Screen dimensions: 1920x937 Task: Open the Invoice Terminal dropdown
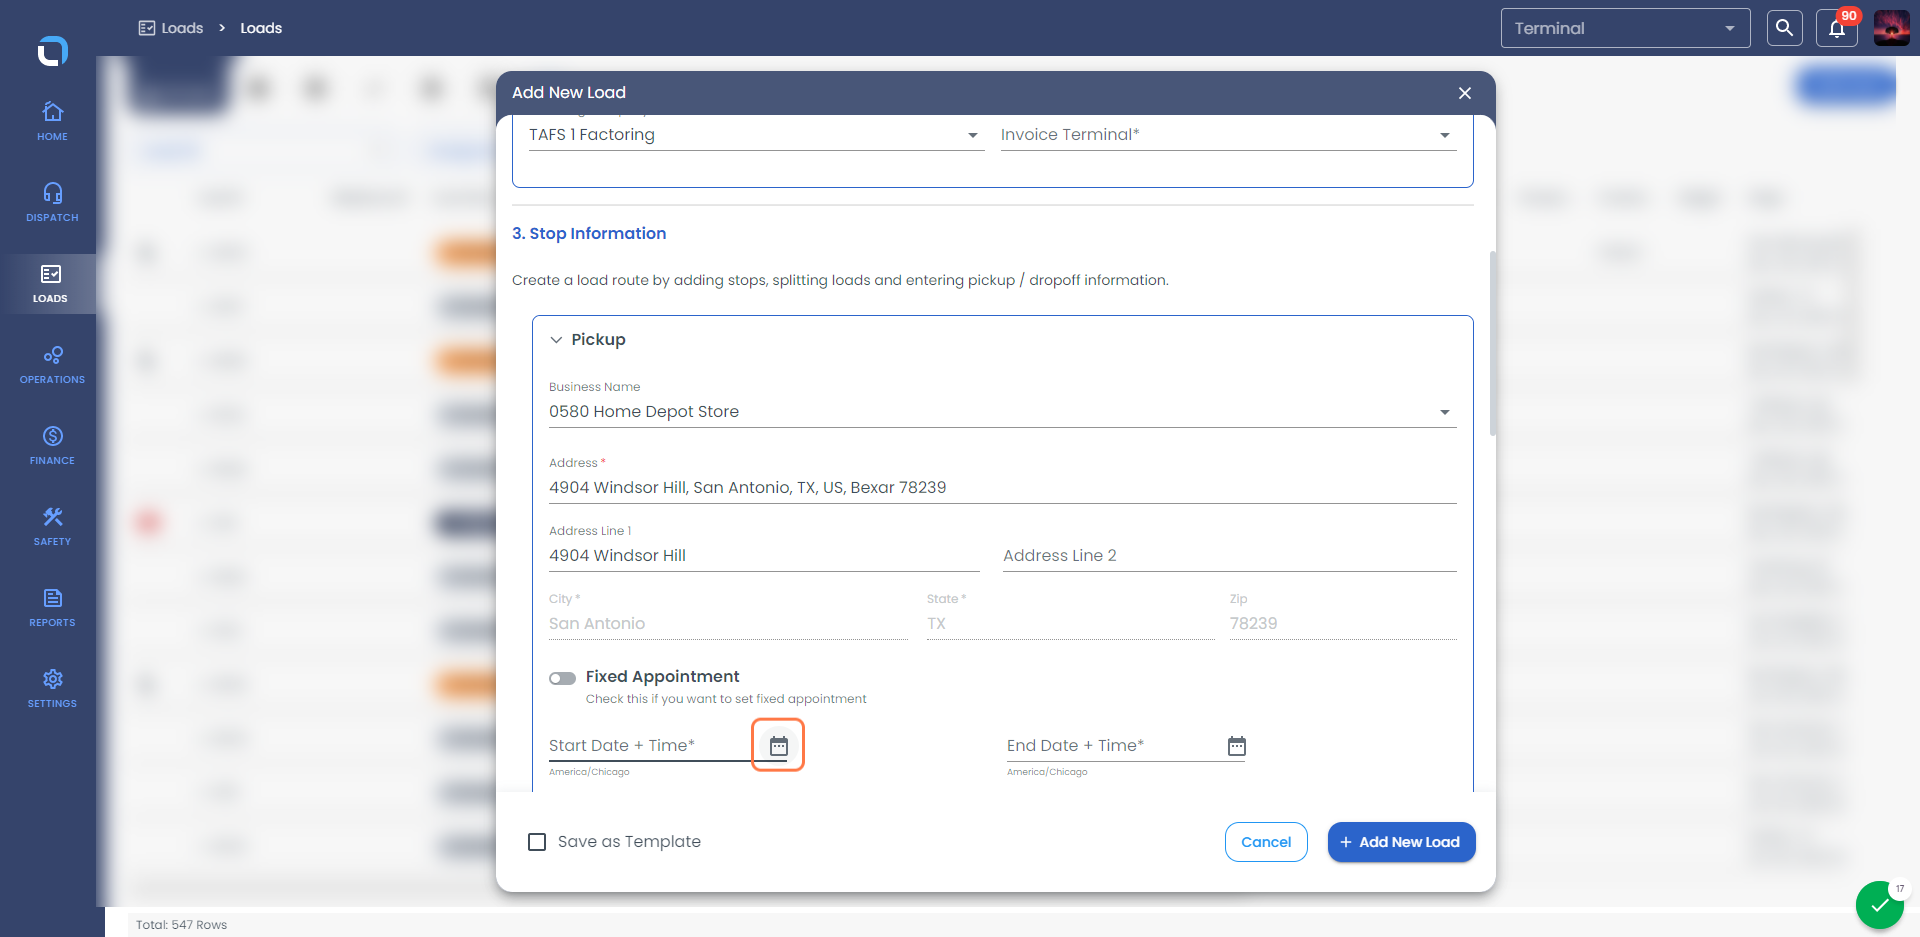coord(1228,135)
